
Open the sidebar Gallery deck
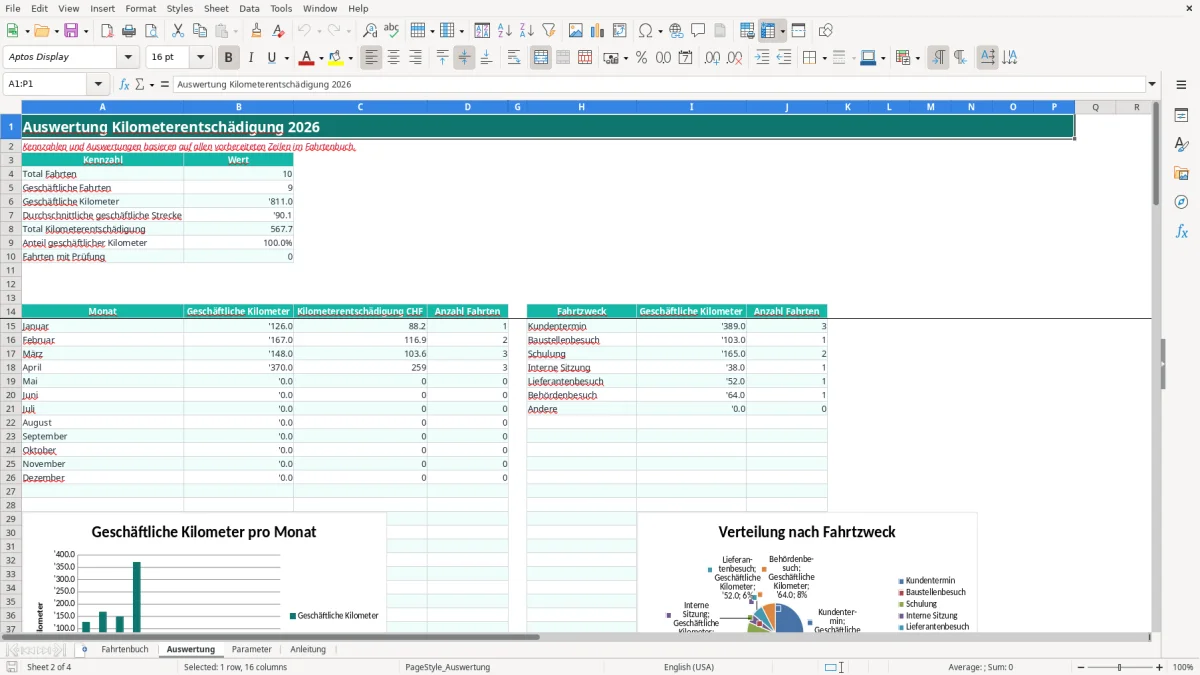1181,174
